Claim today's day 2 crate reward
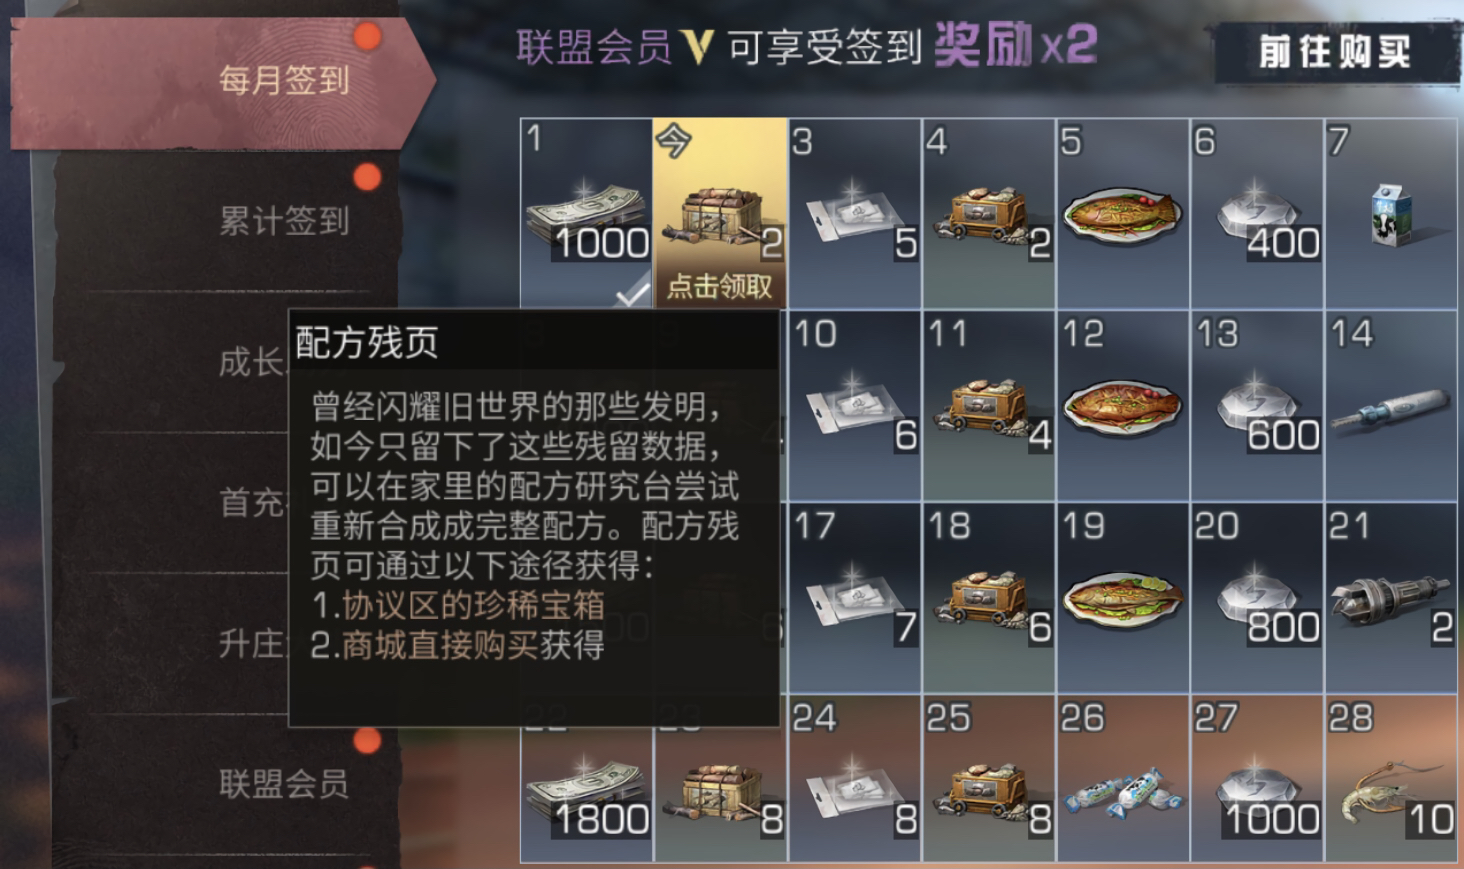Screen dimensions: 1464x869 click(x=720, y=213)
